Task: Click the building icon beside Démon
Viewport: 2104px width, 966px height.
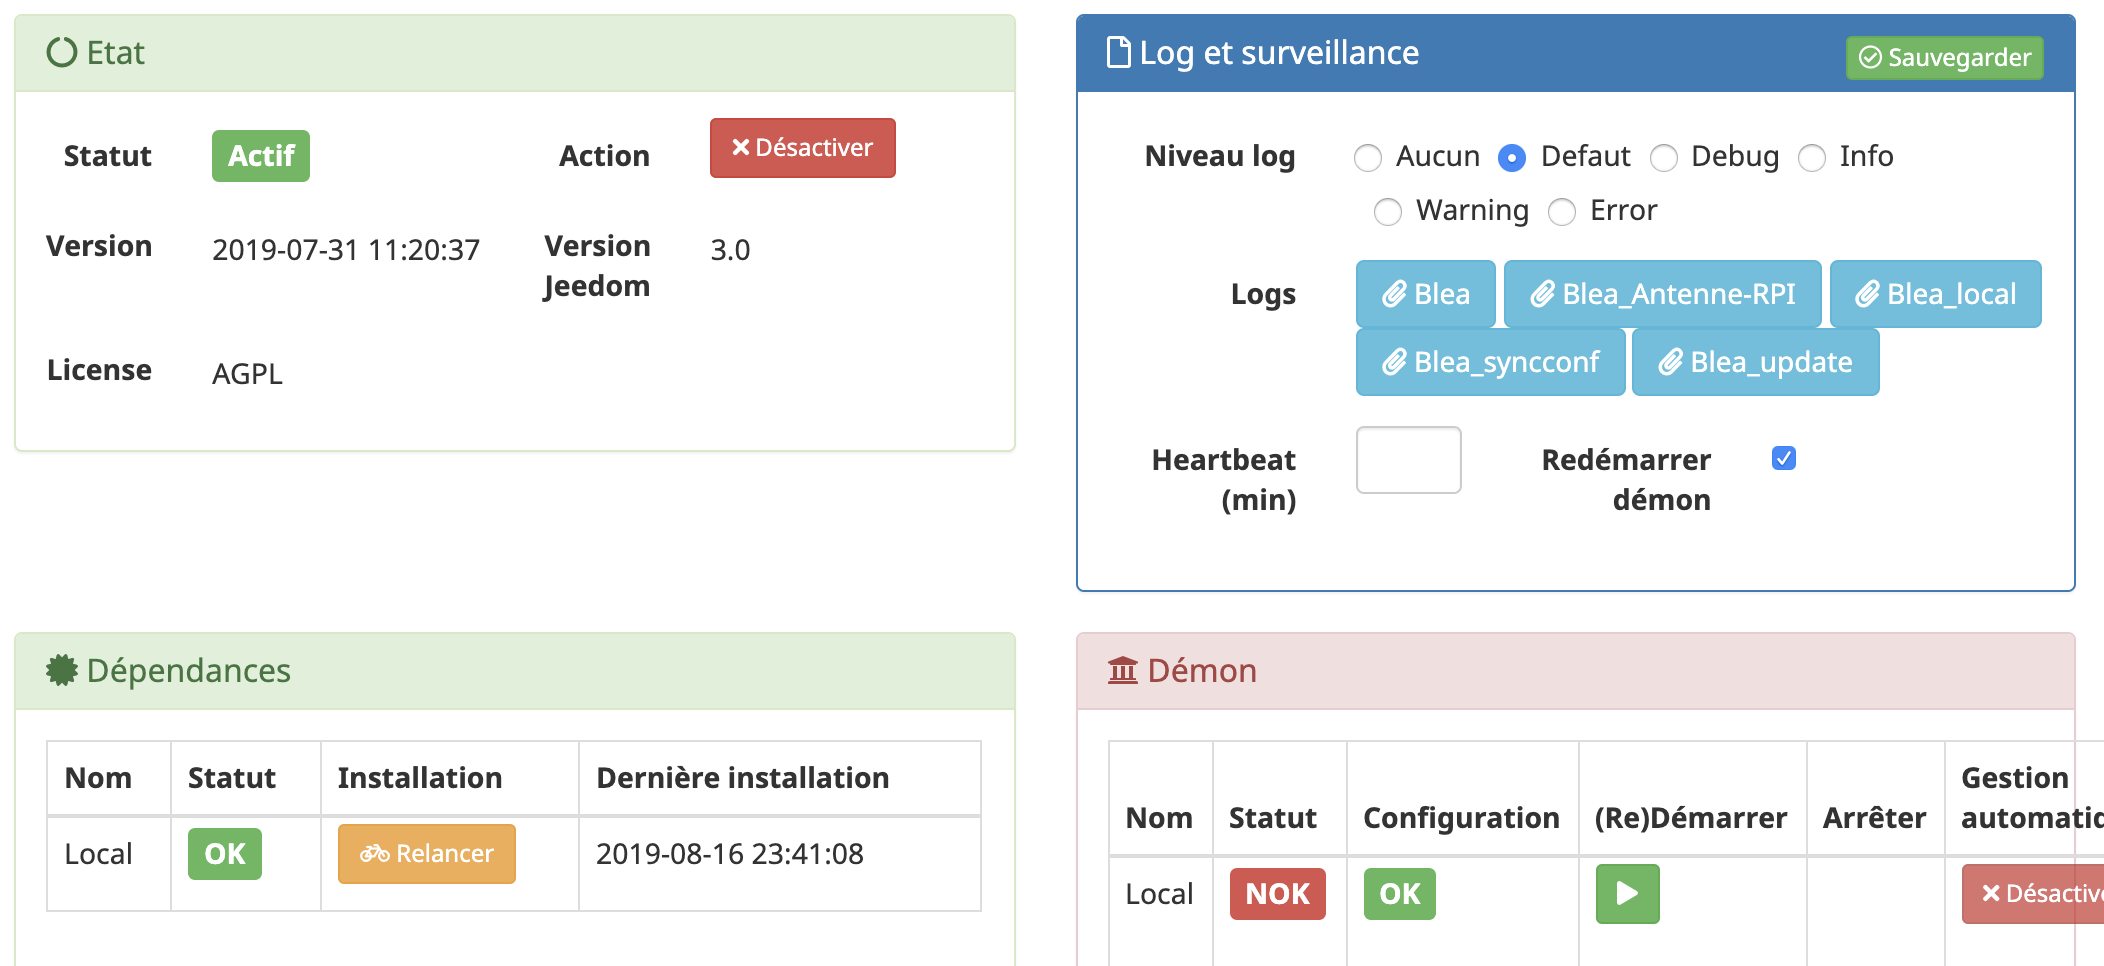Action: (x=1123, y=670)
